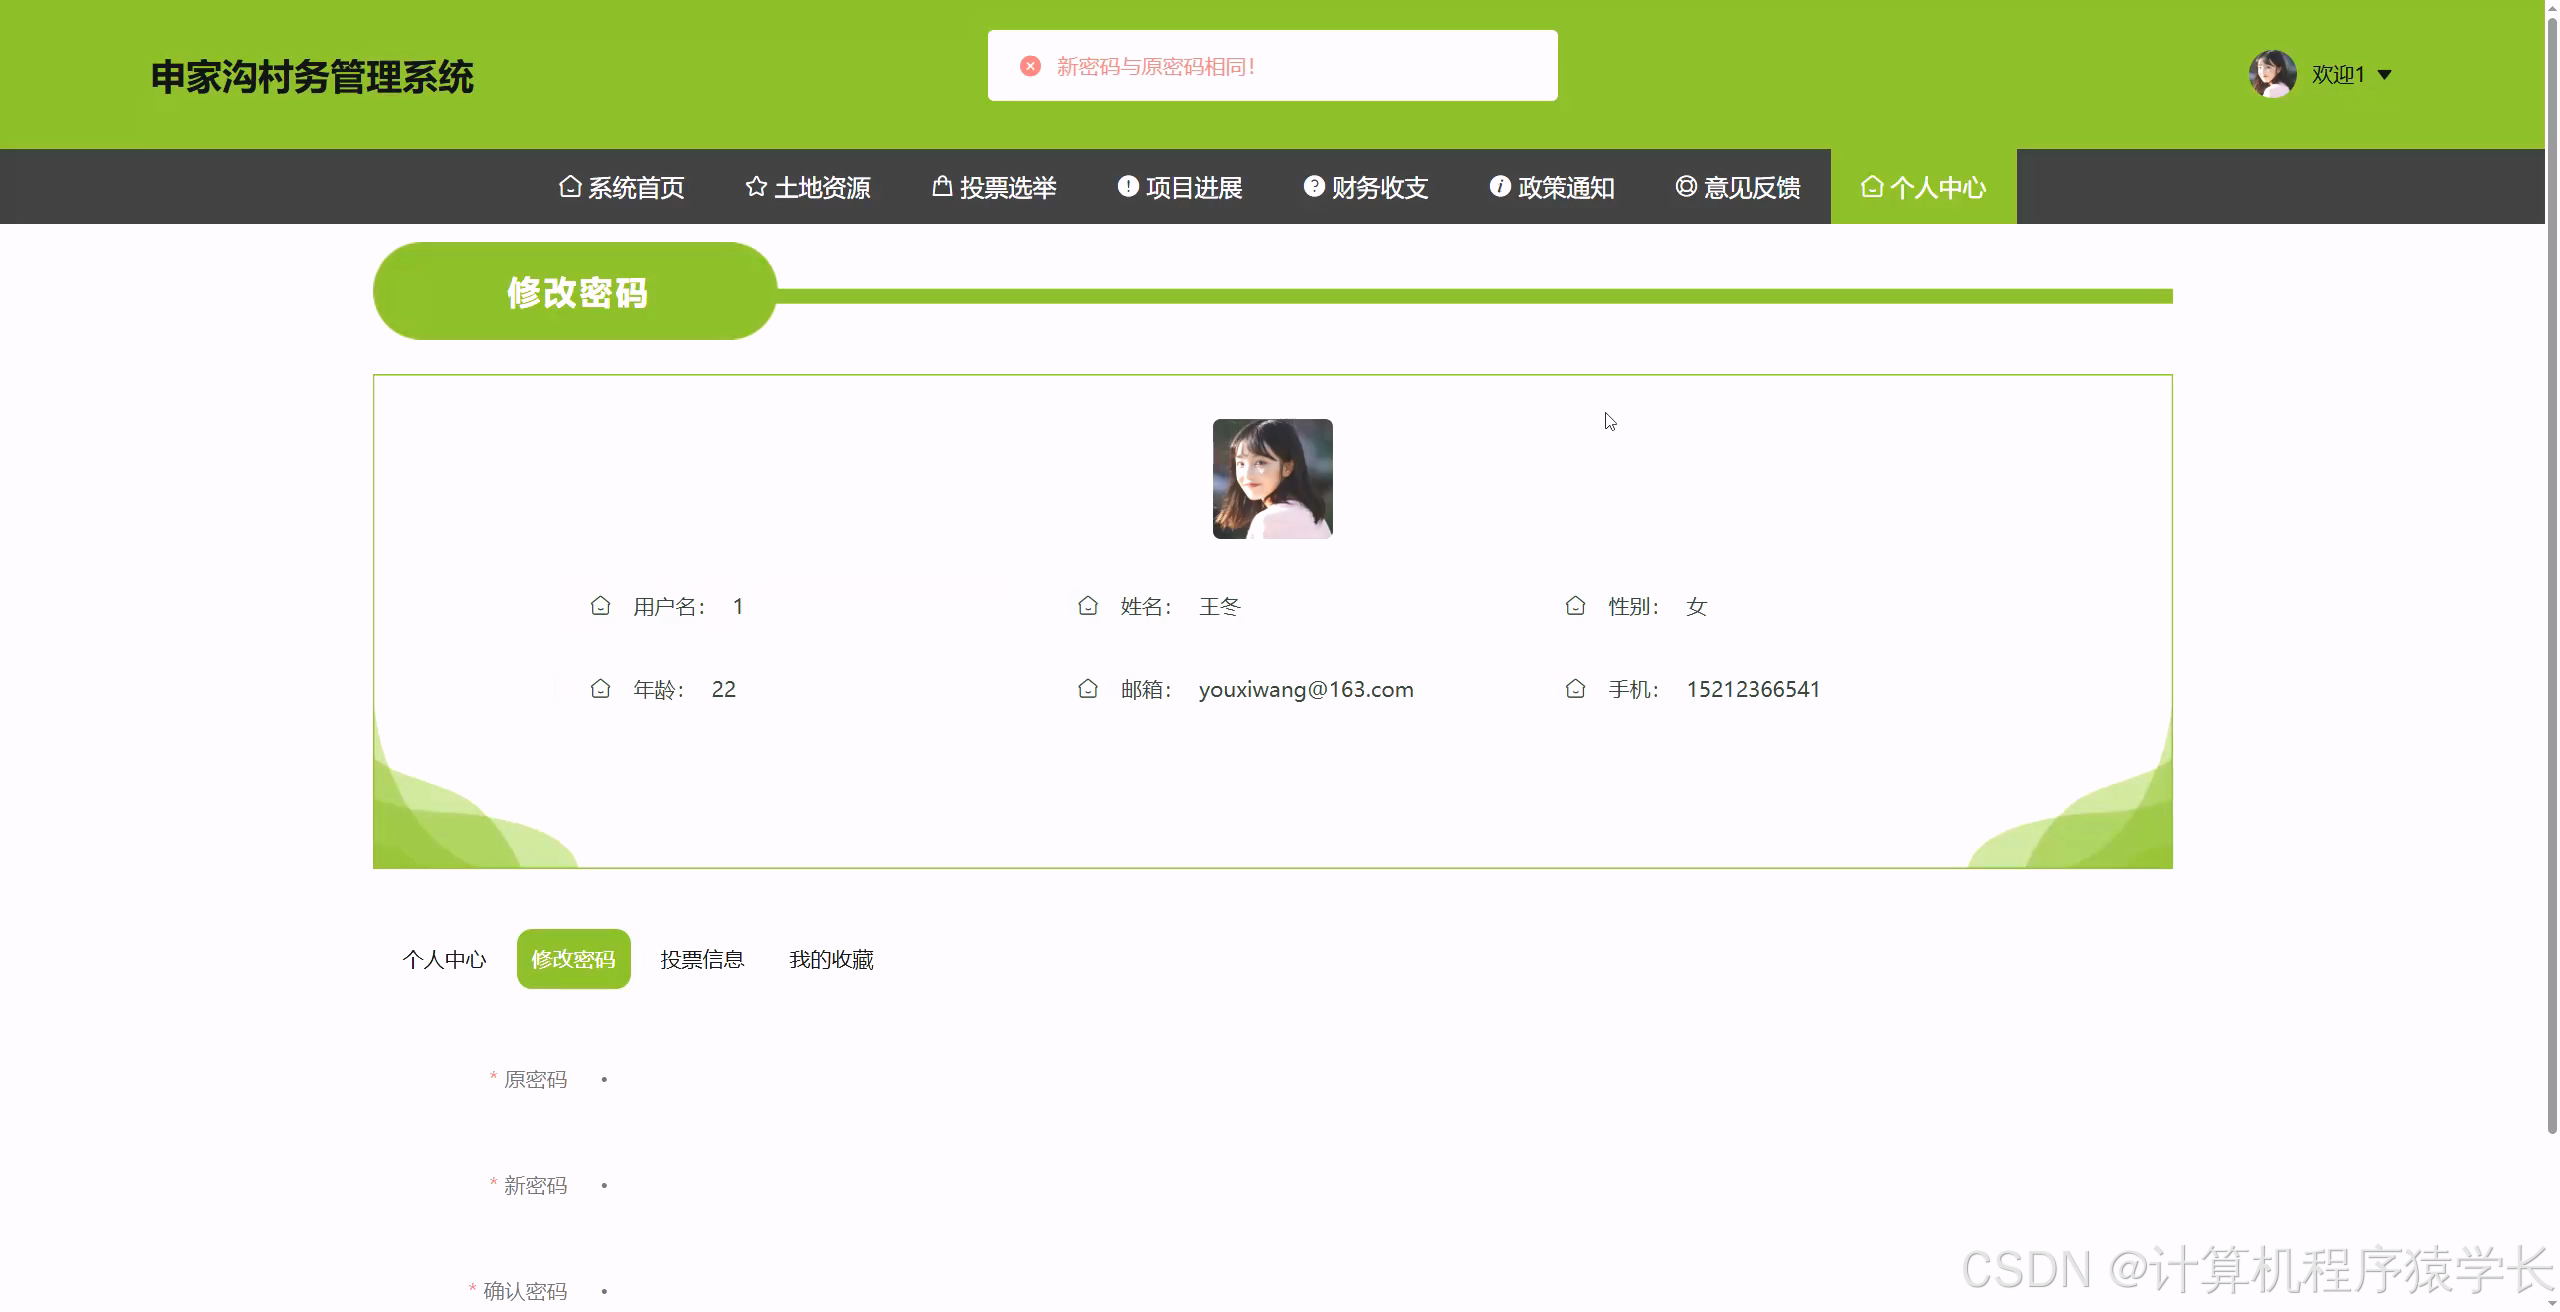Select the star icon for 土地资源

pyautogui.click(x=755, y=186)
